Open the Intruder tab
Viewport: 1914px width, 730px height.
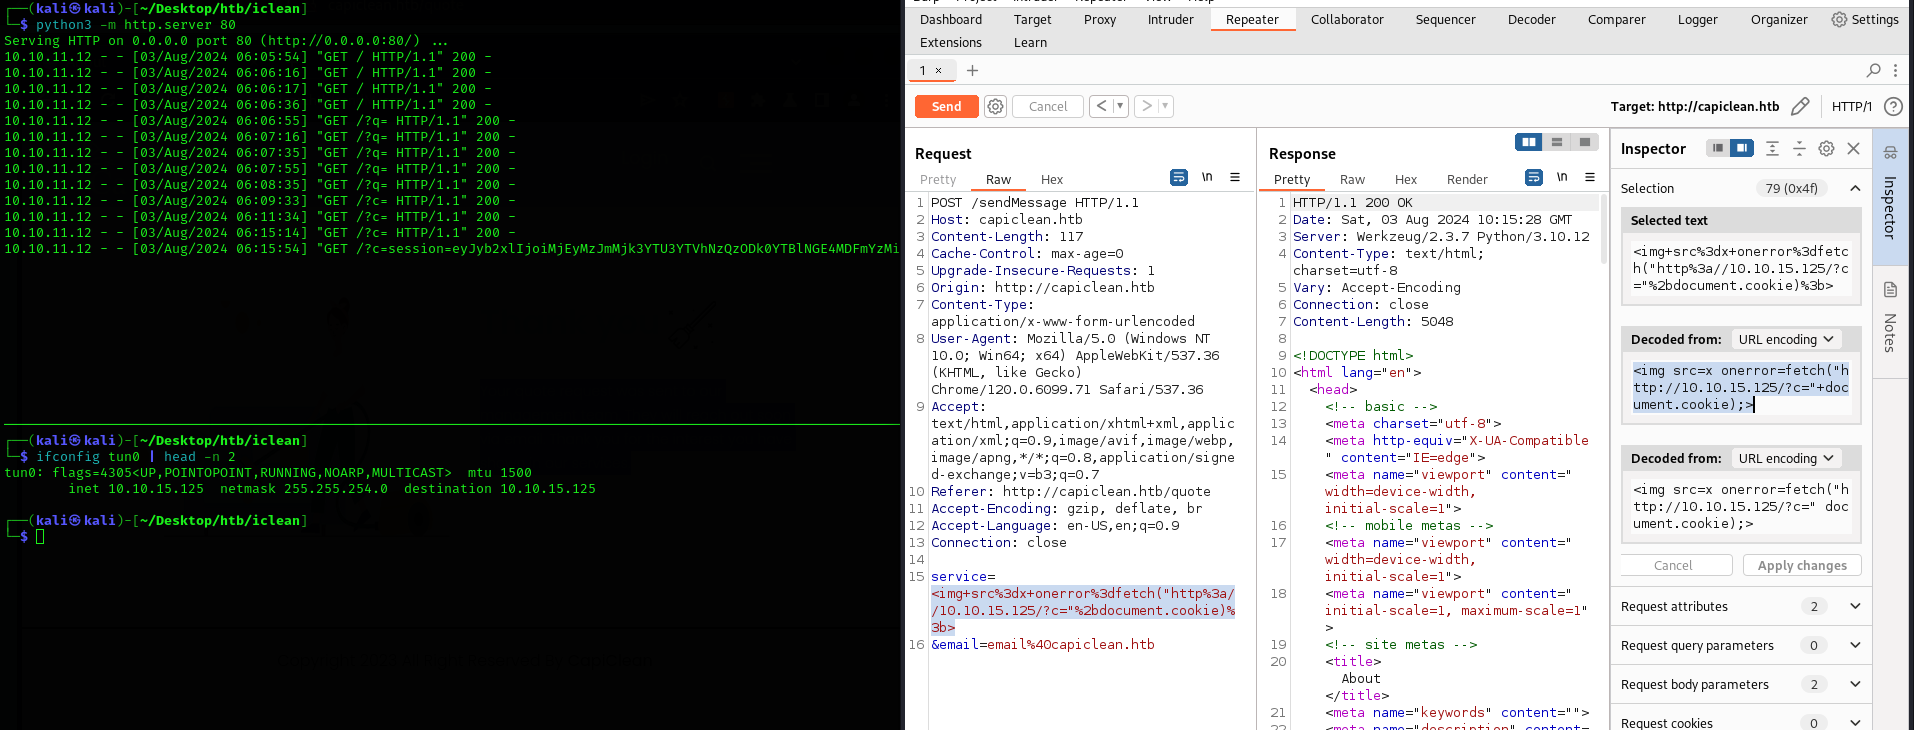tap(1171, 19)
